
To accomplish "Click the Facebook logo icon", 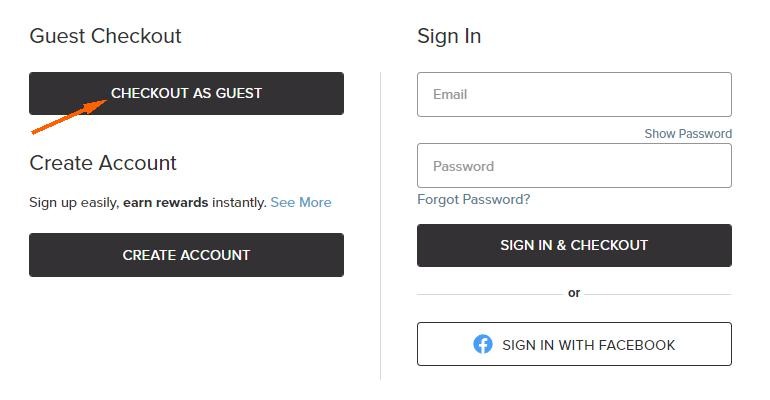I will [x=483, y=345].
